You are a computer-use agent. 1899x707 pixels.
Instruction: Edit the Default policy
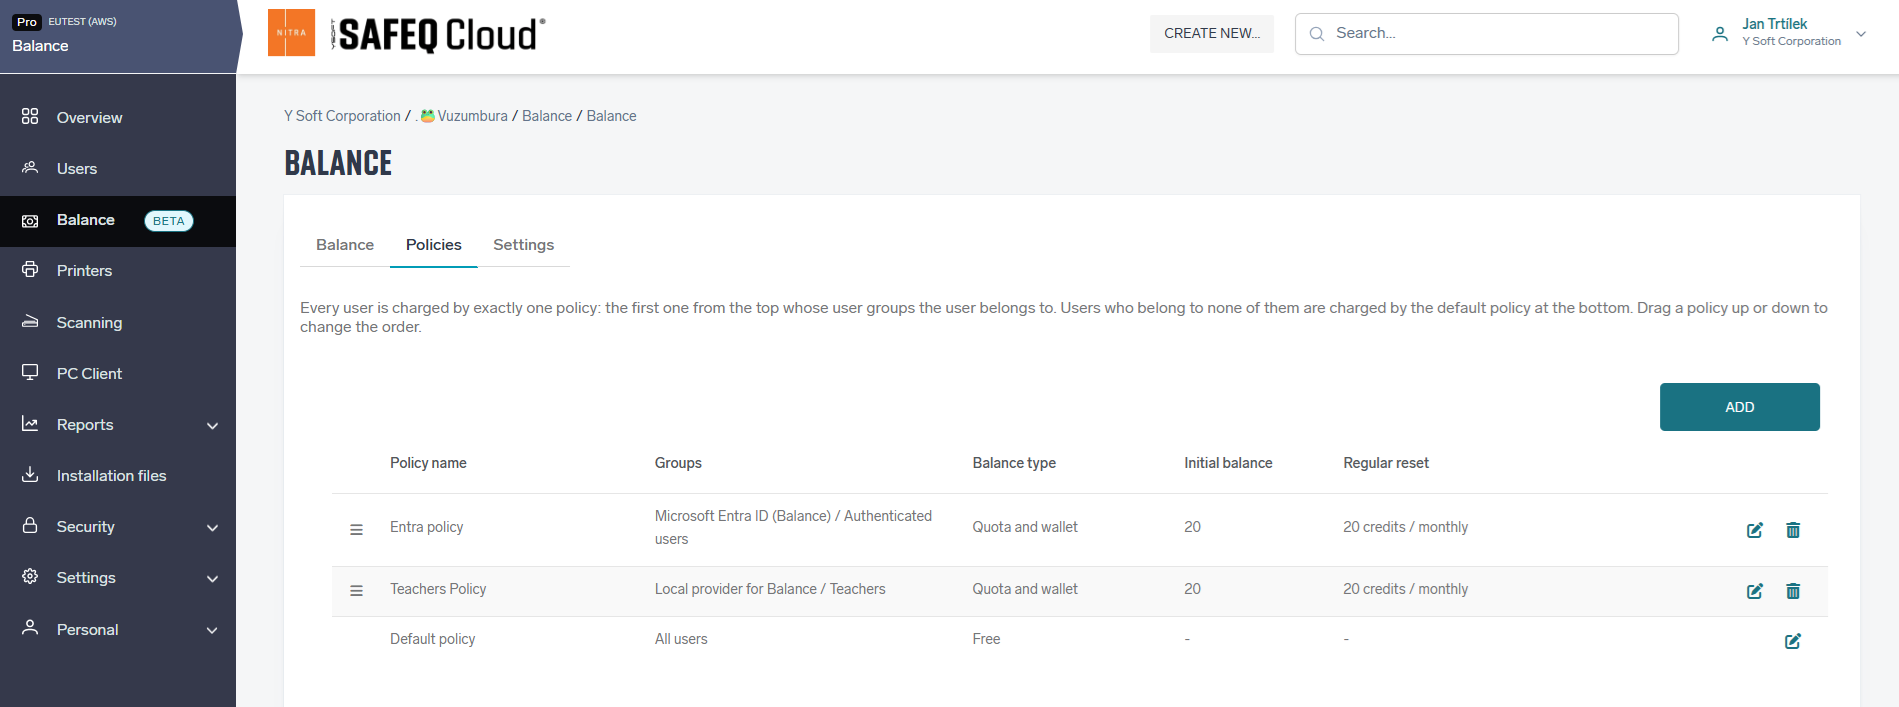(x=1793, y=641)
